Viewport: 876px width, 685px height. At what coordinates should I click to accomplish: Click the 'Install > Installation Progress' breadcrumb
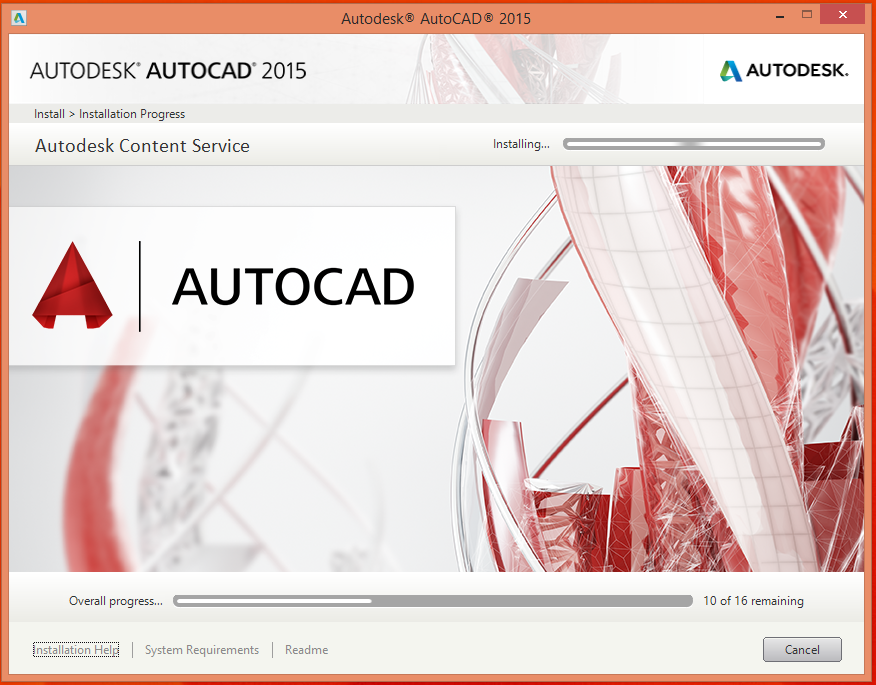(110, 114)
